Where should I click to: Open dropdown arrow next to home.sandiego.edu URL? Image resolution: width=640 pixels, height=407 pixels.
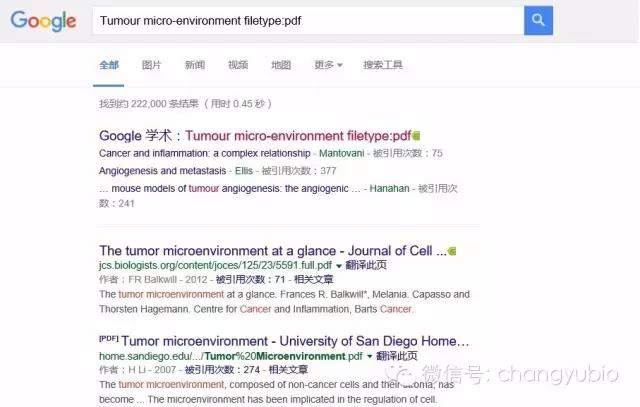click(x=368, y=356)
